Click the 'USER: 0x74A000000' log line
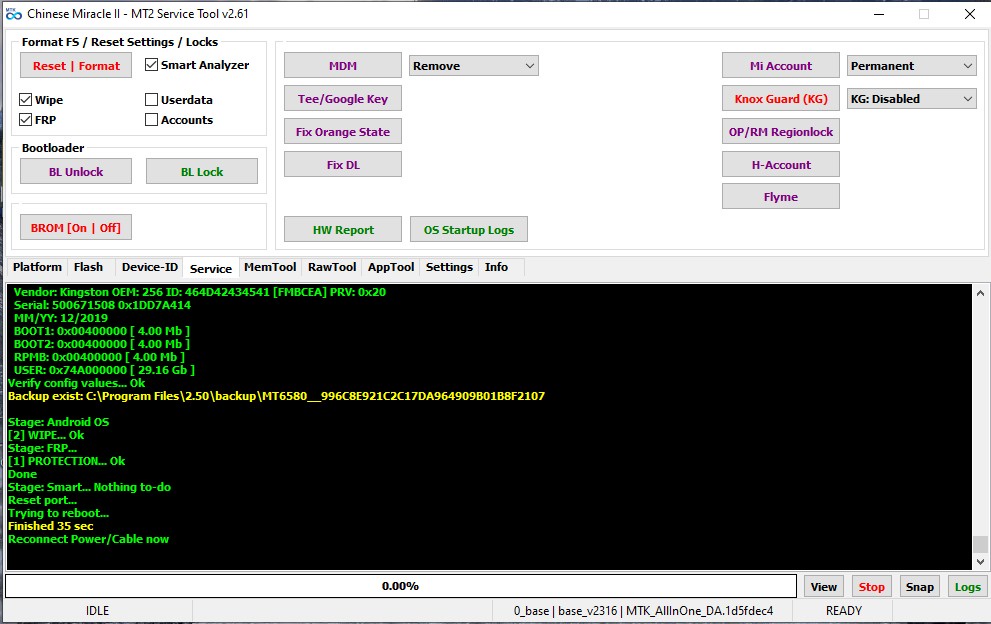Screen dimensions: 991x624 [x=104, y=370]
